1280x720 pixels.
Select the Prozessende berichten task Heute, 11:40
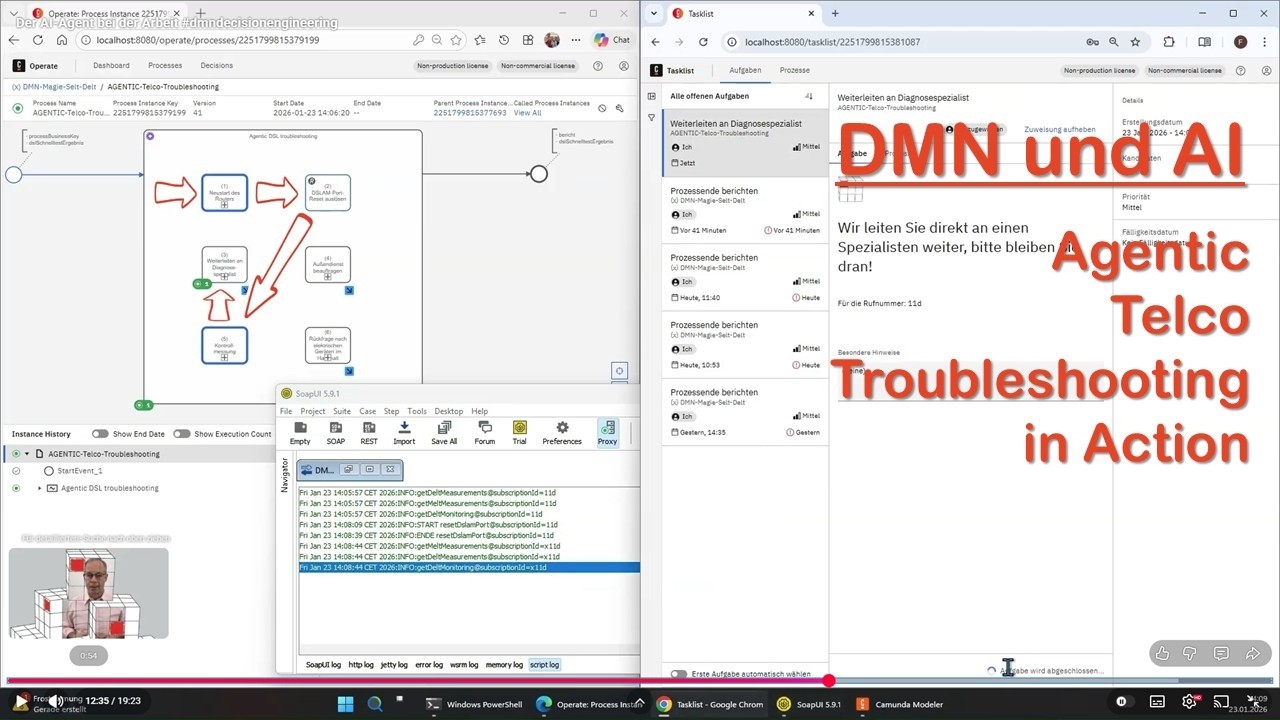click(x=745, y=276)
